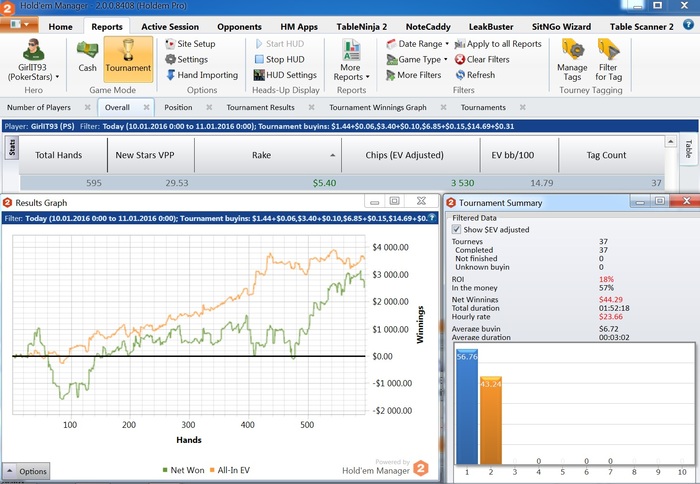Open Hand Importing

202,75
